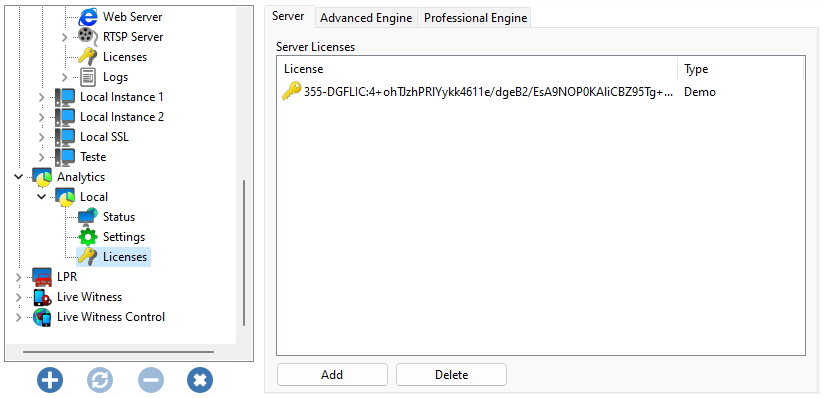
Task: Sort by the License column header
Action: 478,69
